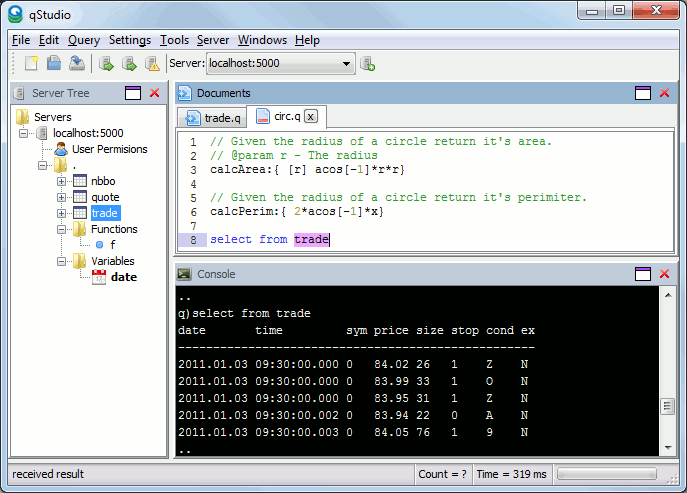Click the 'Time = 319 ms' status entry
Screen dimensions: 687x493
511,474
